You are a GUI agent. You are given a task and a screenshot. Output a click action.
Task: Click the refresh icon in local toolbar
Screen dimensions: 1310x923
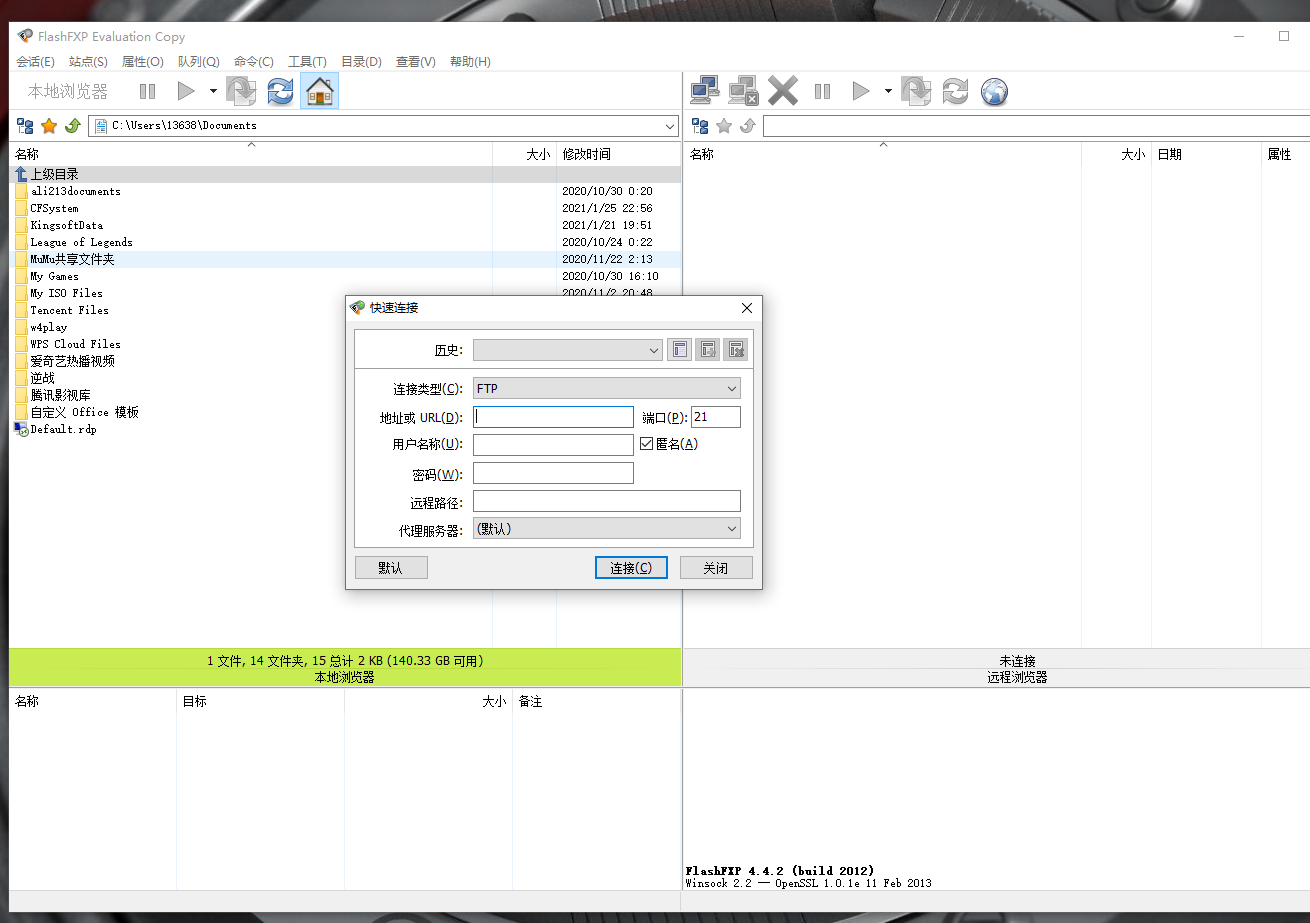[280, 91]
